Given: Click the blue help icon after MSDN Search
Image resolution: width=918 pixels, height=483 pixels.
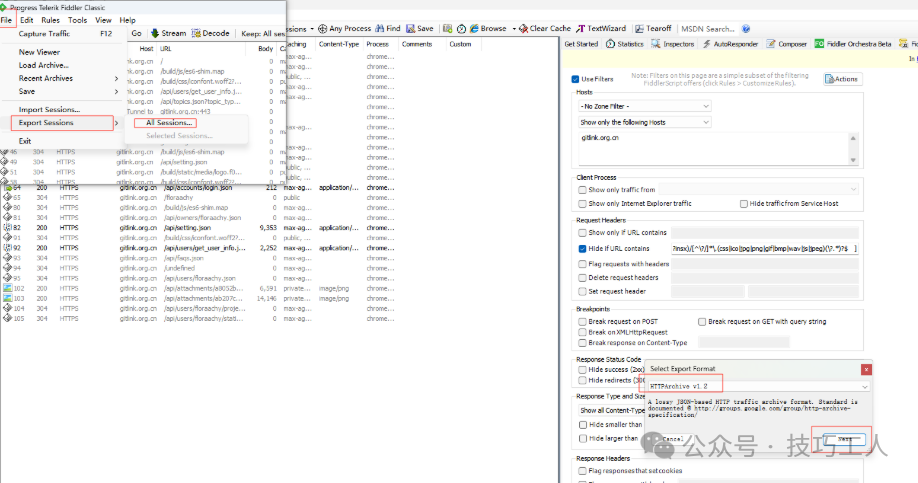Looking at the screenshot, I should click(x=746, y=29).
